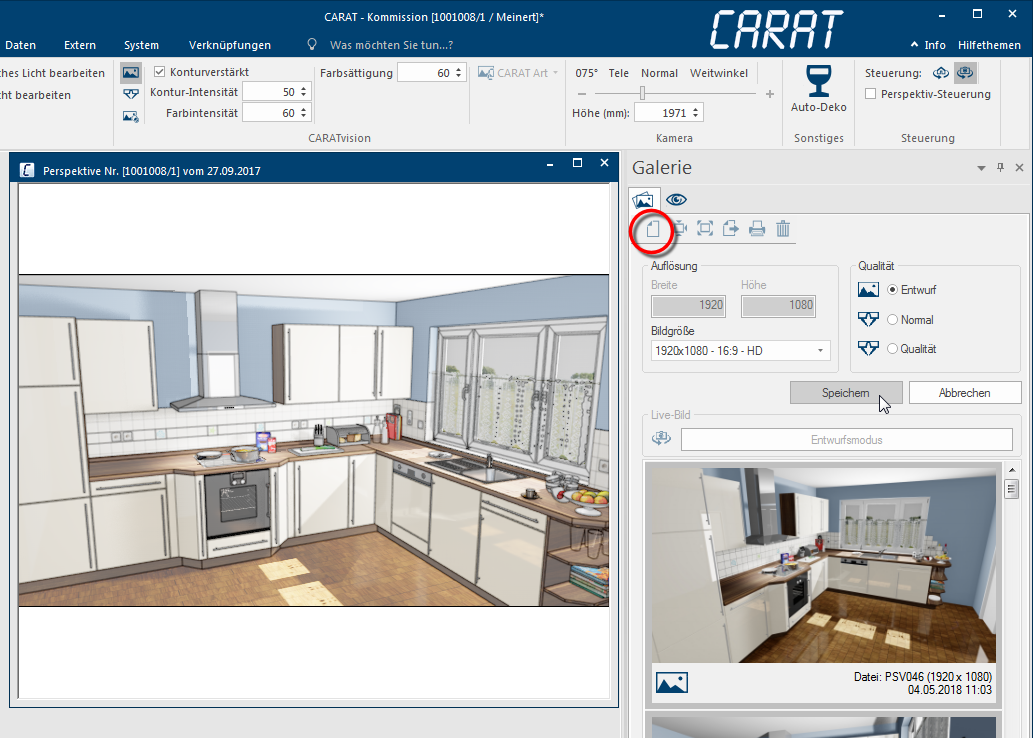
Task: Click the new image icon in Galerie toolbar
Action: [653, 229]
